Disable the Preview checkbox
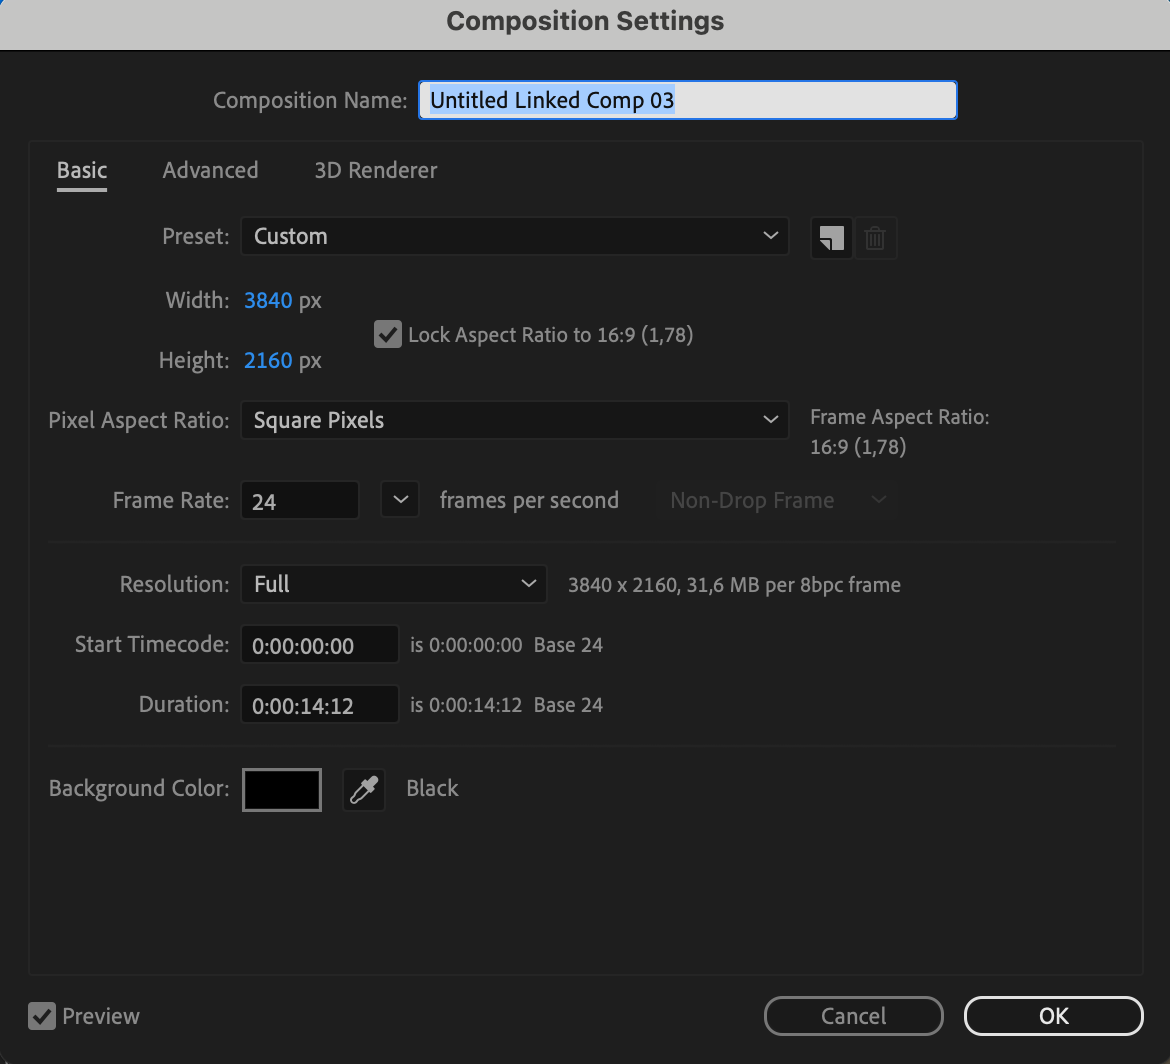 pyautogui.click(x=42, y=1016)
